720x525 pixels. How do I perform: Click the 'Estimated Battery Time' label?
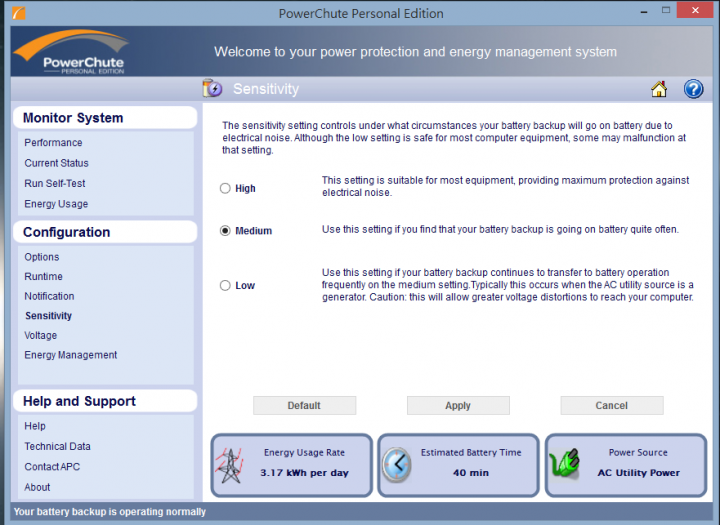471,452
